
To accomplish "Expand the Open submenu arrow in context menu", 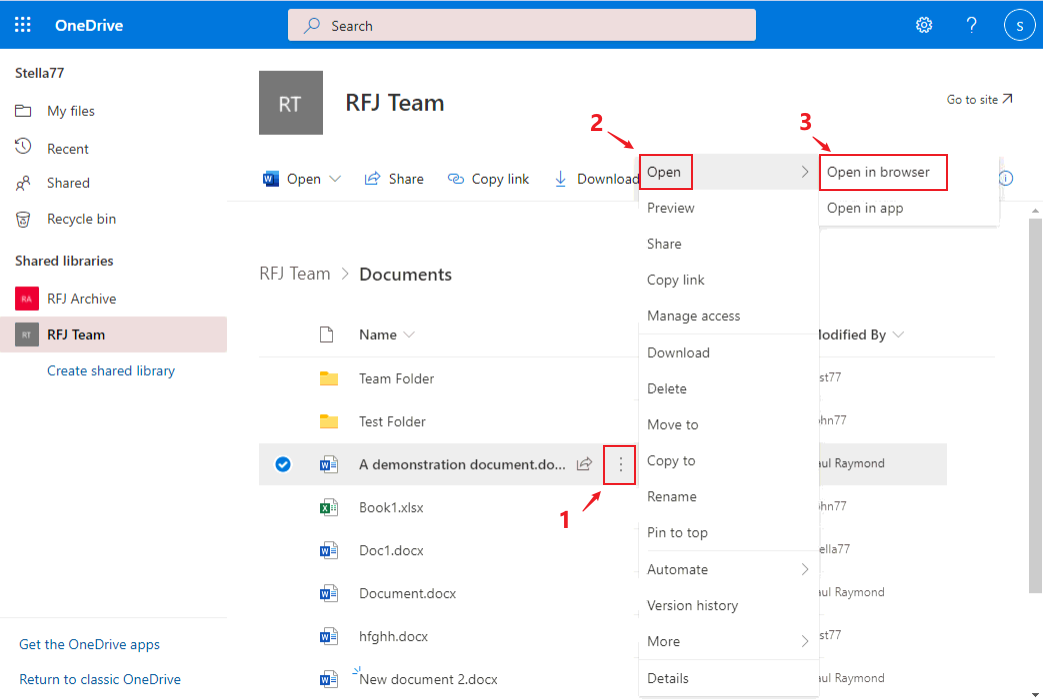I will coord(805,172).
